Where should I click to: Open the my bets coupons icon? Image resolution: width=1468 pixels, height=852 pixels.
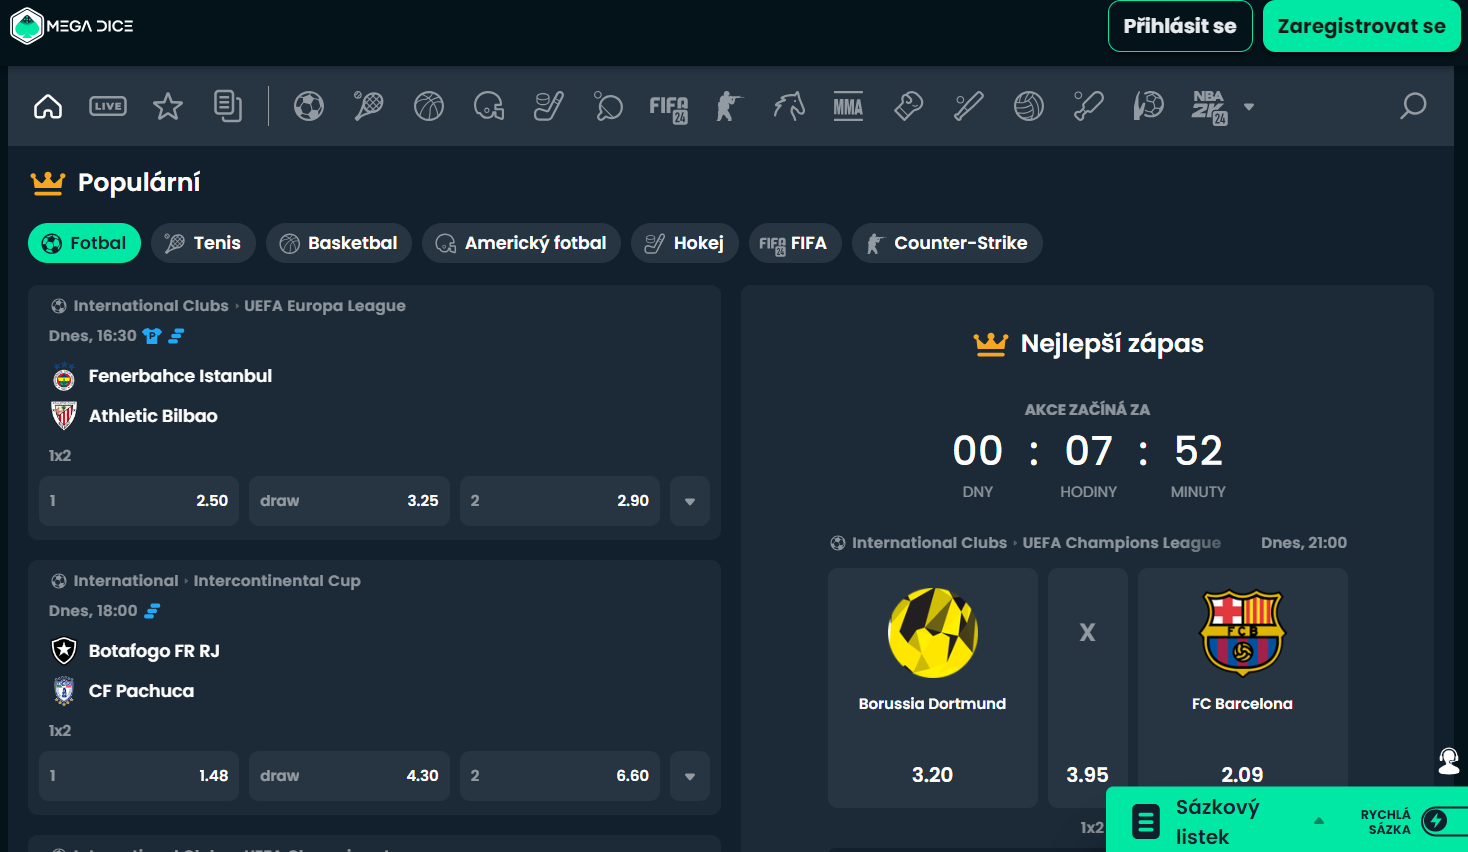[228, 106]
